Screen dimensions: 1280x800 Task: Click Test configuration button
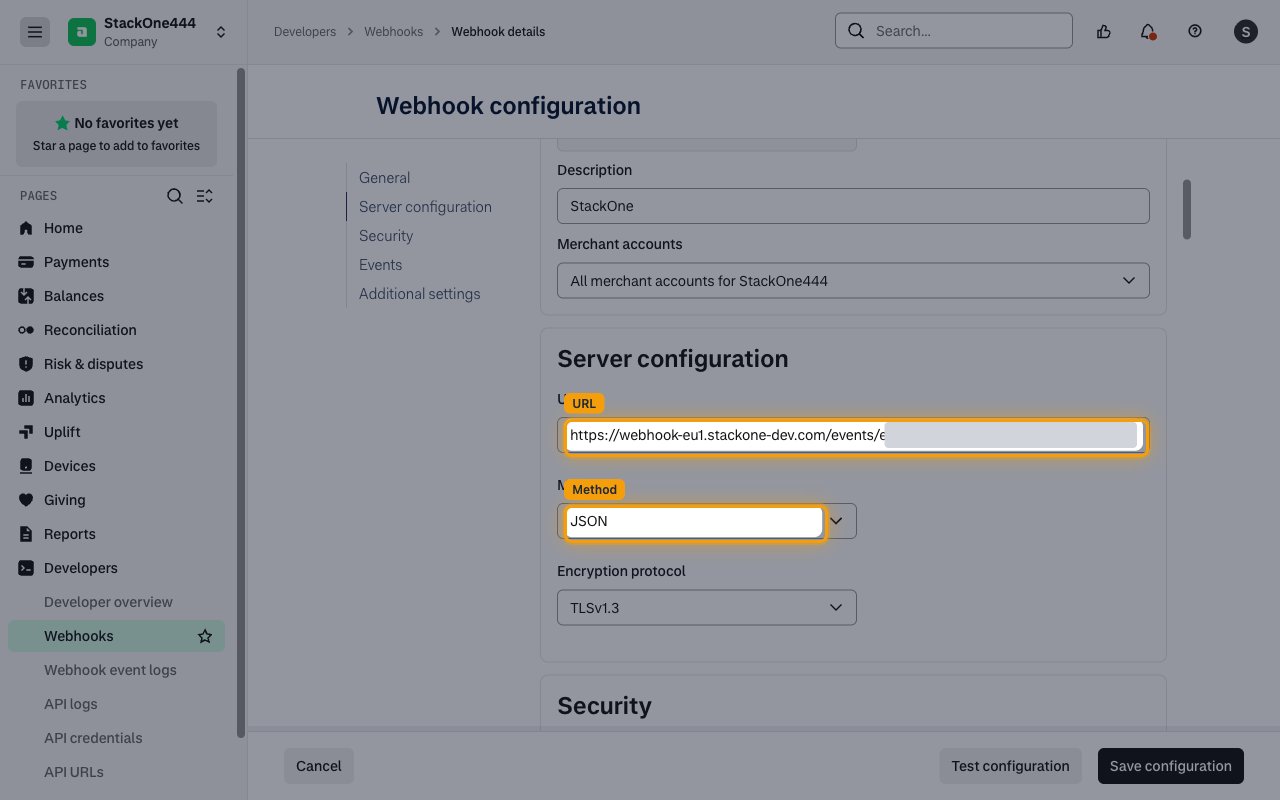point(1010,766)
